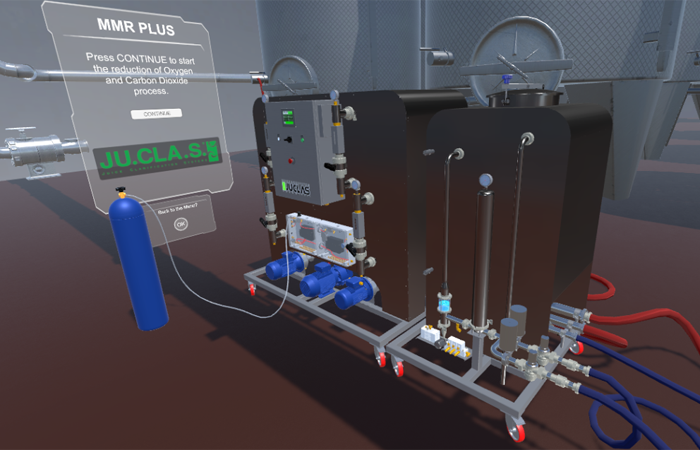Viewport: 700px width, 450px height.
Task: Select the front grey cylindrical valve actuator
Action: [508, 335]
